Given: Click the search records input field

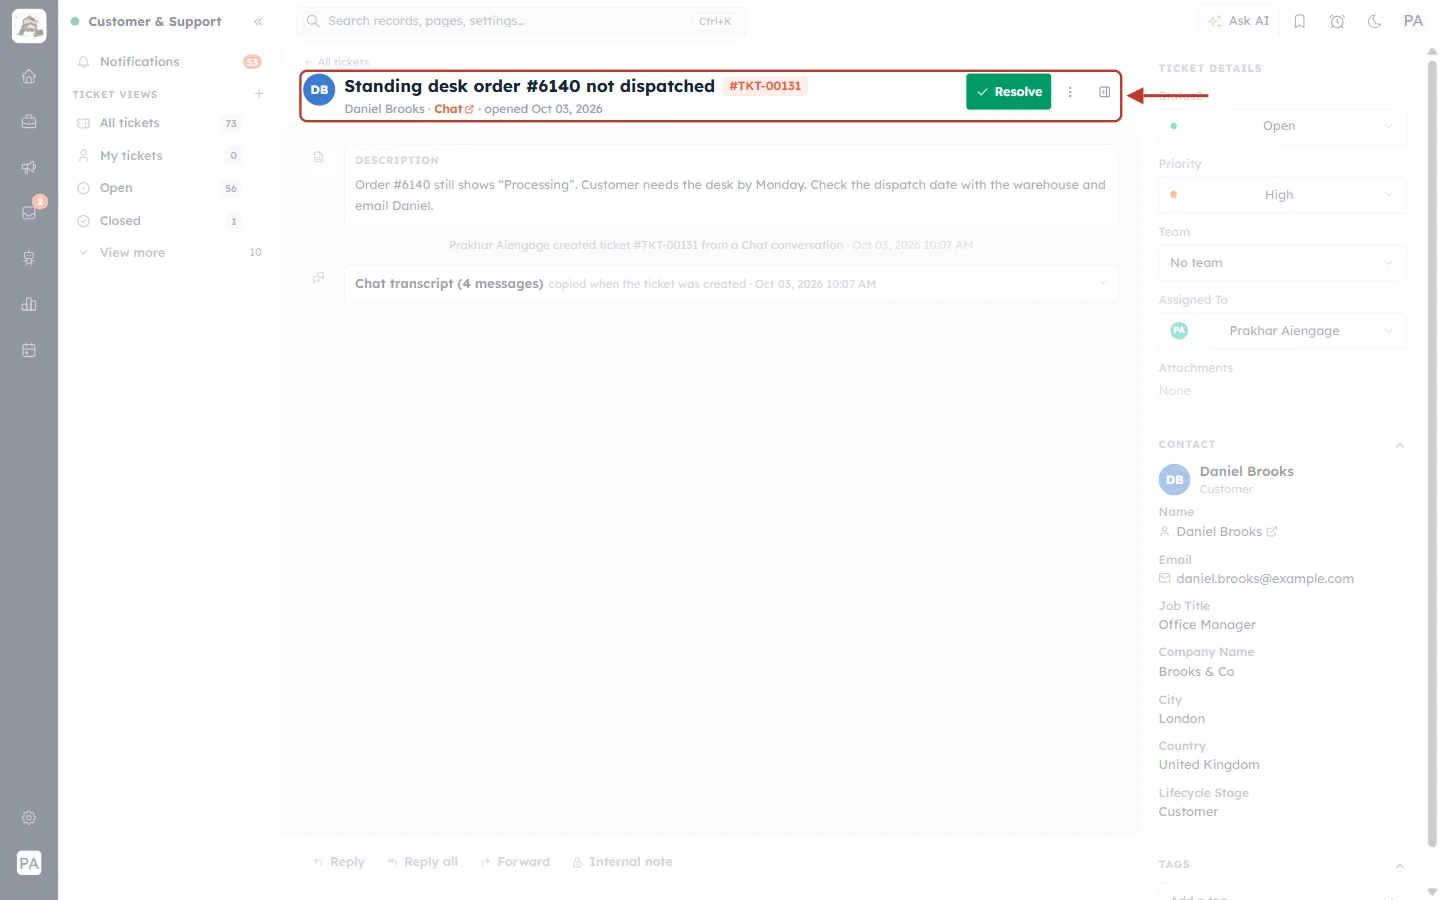Looking at the screenshot, I should tap(521, 21).
